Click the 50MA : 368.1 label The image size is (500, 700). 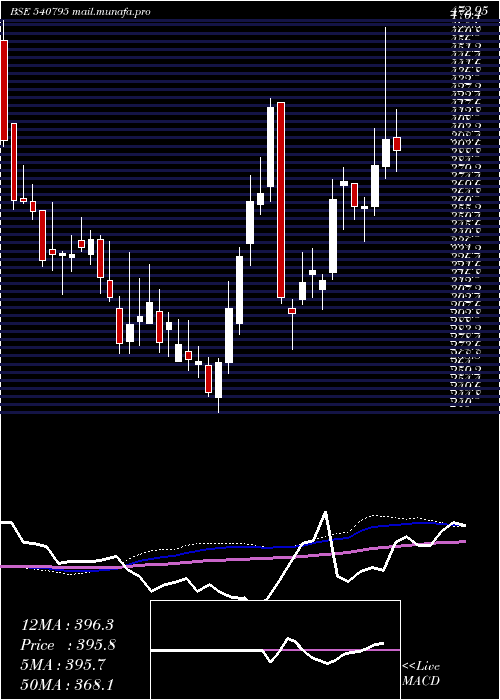pyautogui.click(x=67, y=685)
